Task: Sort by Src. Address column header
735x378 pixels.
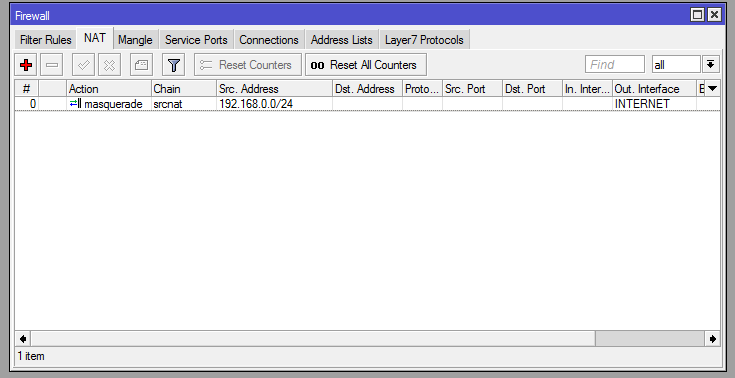Action: tap(274, 89)
